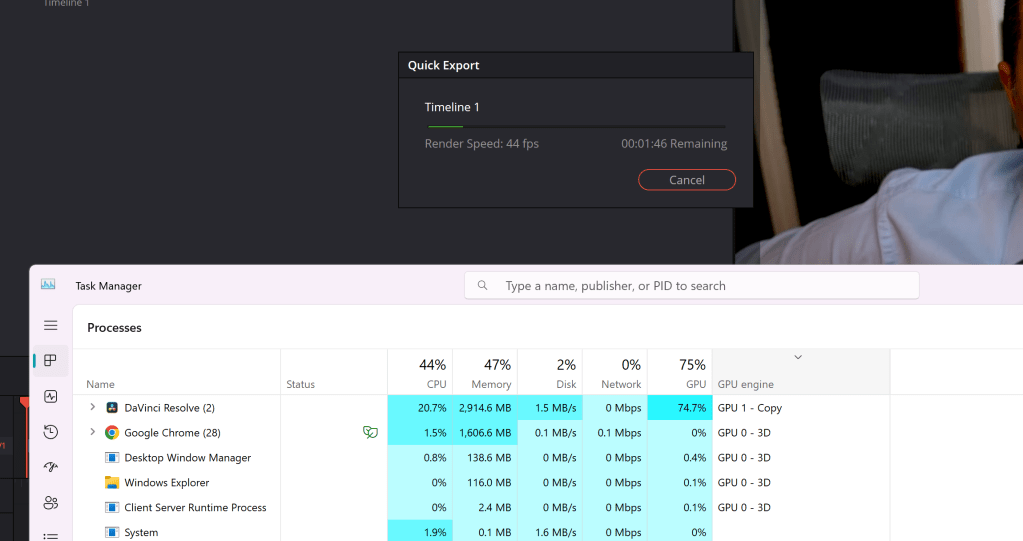
Task: Click the DaVinci Resolve app icon in process list
Action: pyautogui.click(x=112, y=408)
